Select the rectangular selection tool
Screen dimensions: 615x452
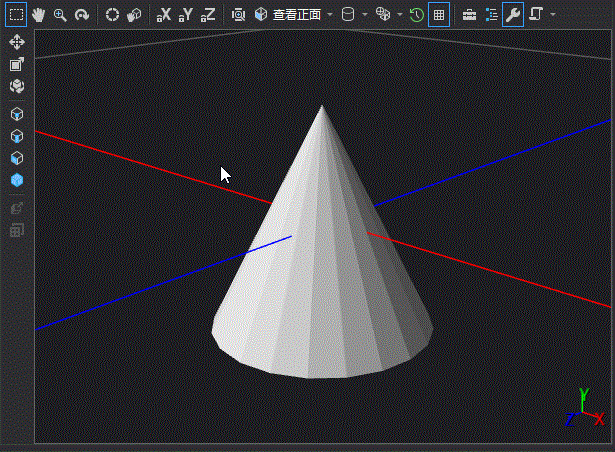(16, 15)
